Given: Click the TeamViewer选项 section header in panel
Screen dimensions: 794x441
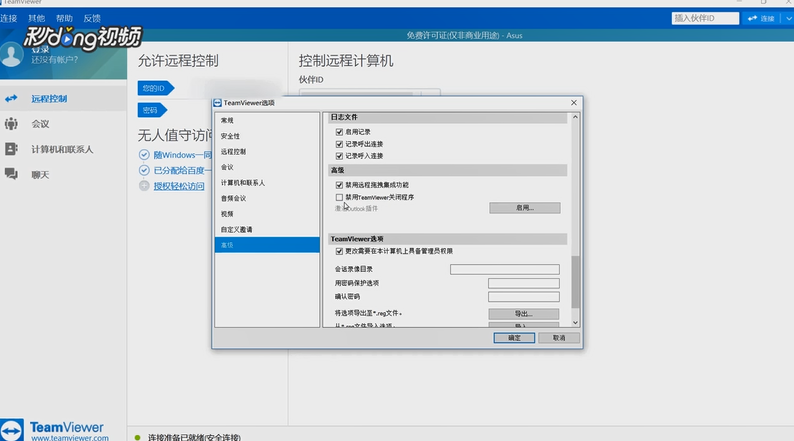Looking at the screenshot, I should pos(448,238).
